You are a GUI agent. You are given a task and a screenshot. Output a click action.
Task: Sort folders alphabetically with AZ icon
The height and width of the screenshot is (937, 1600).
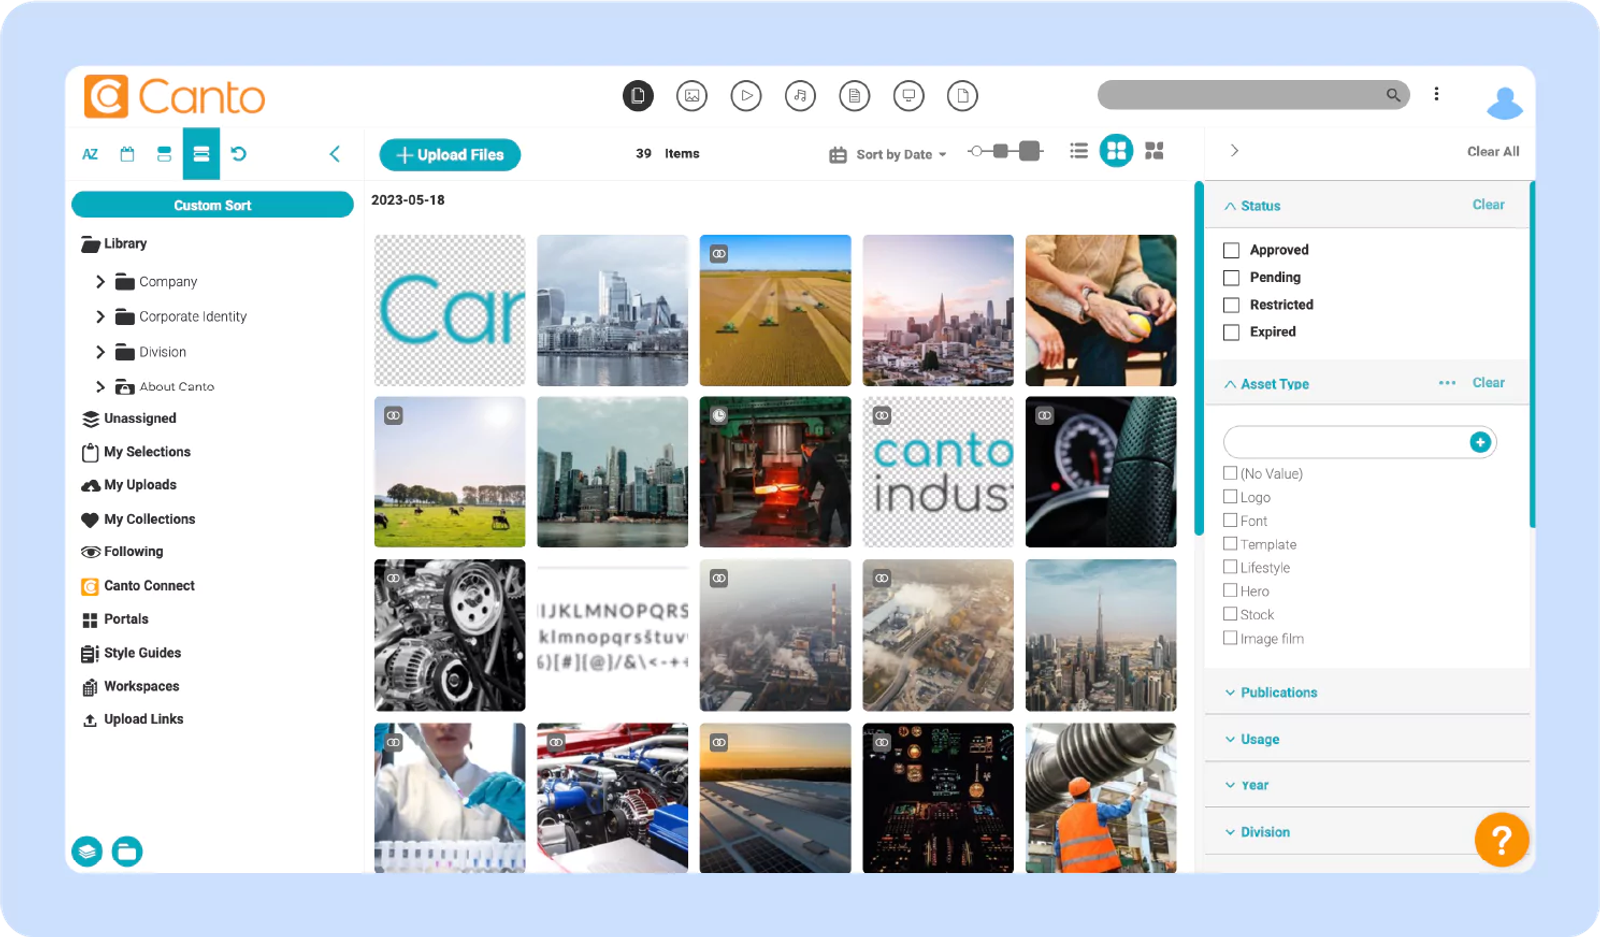pos(90,154)
